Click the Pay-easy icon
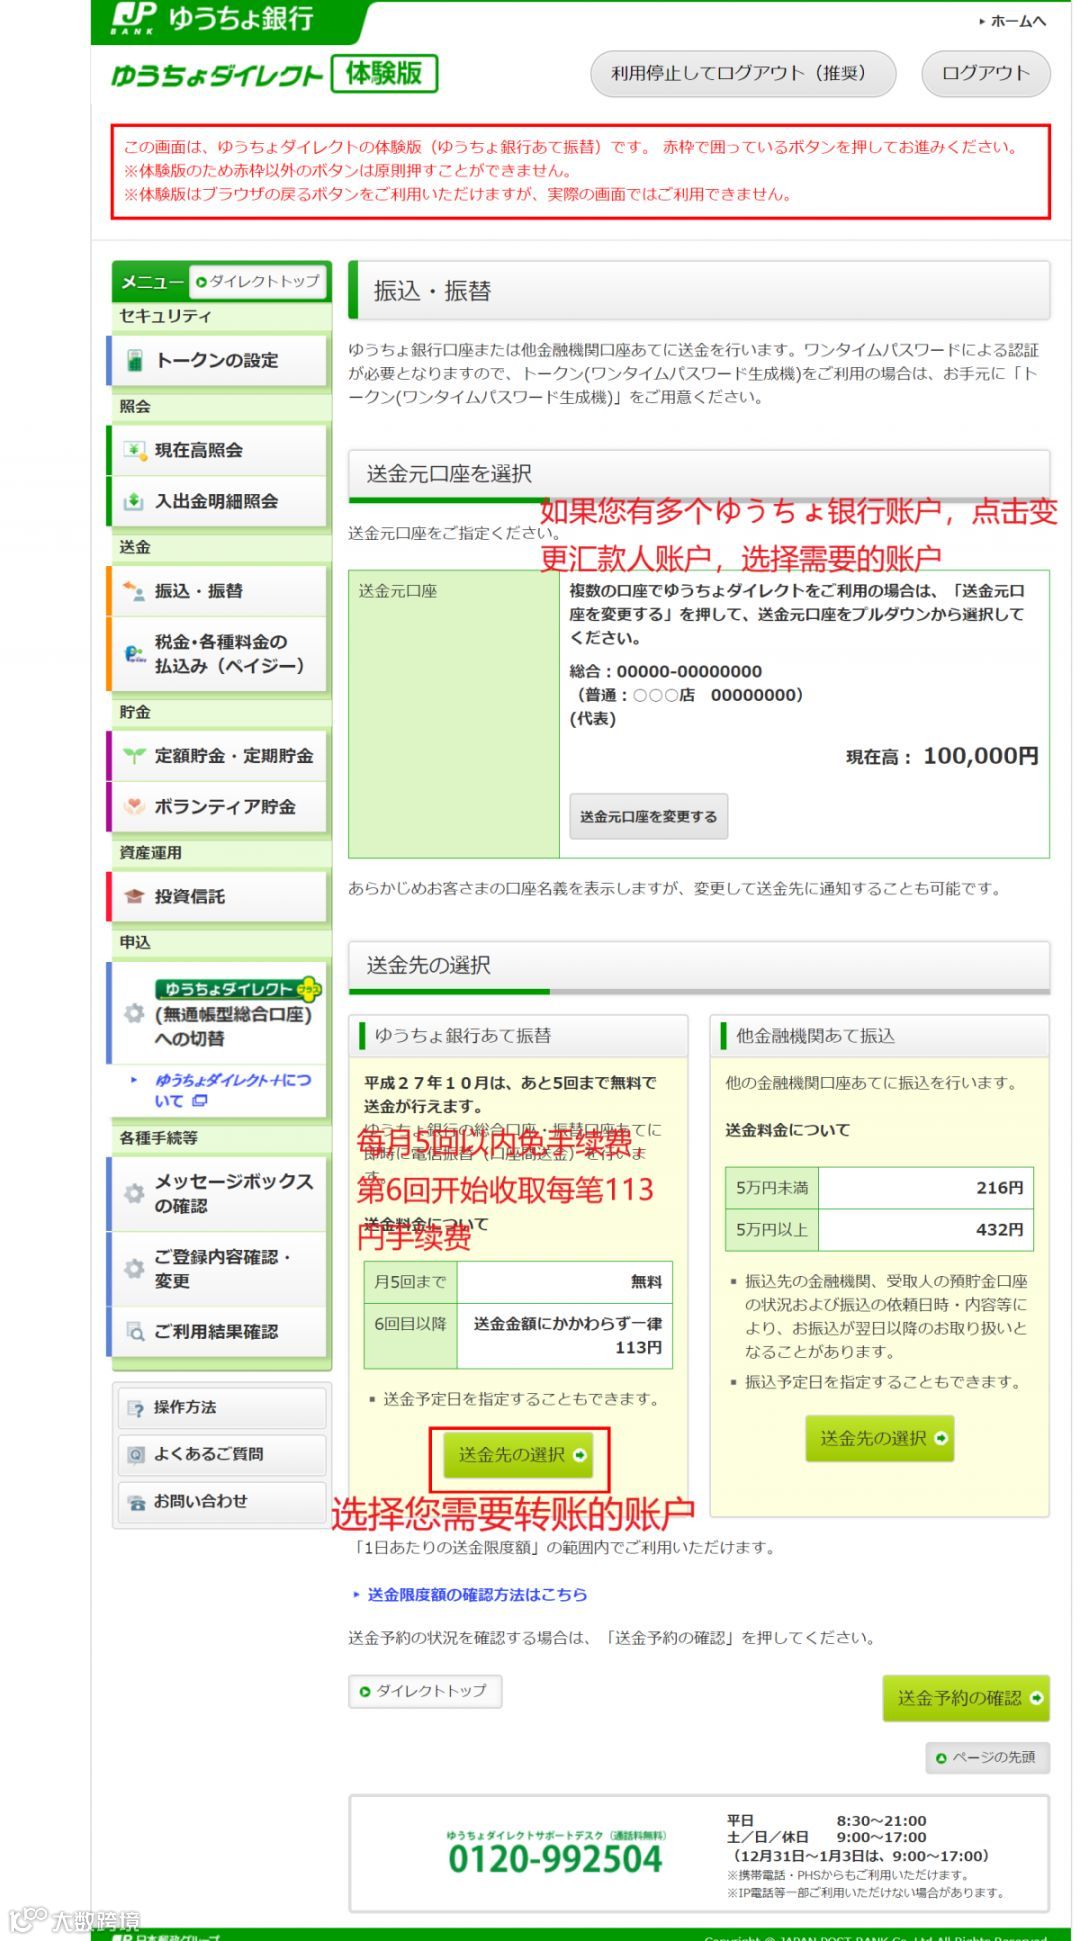The height and width of the screenshot is (1941, 1080). (x=134, y=654)
